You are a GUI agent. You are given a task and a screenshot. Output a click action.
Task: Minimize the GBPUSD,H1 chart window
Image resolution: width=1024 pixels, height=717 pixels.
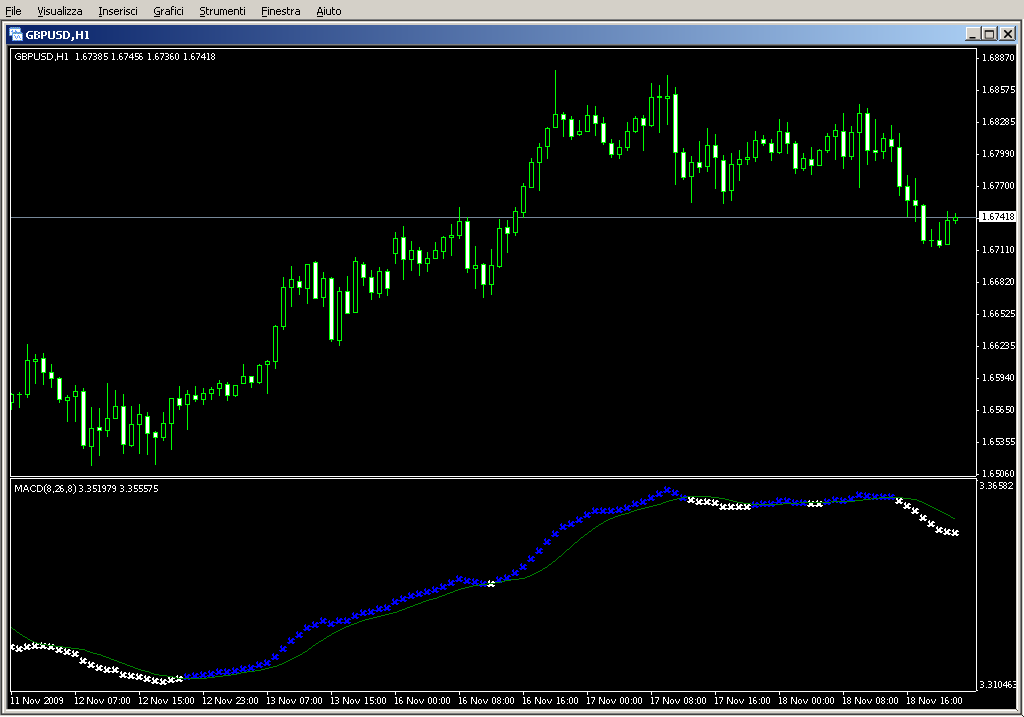pyautogui.click(x=973, y=34)
